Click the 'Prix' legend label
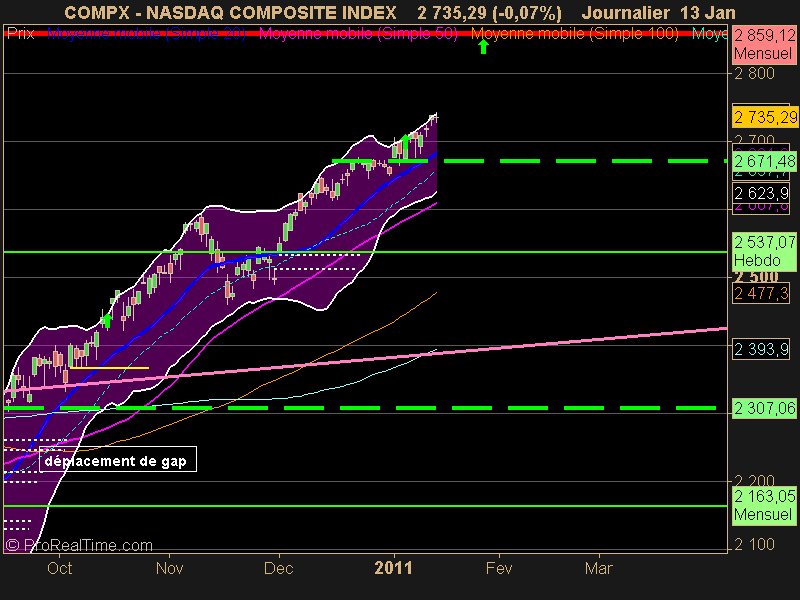Viewport: 800px width, 600px height. click(21, 34)
